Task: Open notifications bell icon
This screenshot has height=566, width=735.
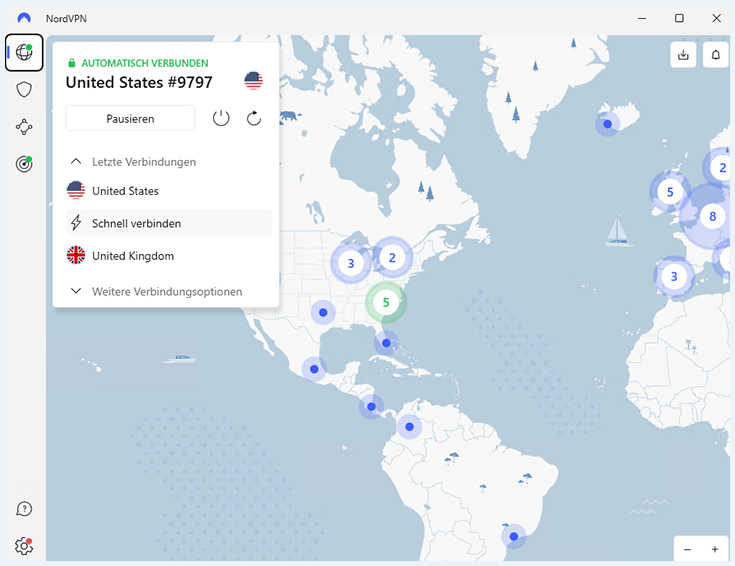Action: 715,55
